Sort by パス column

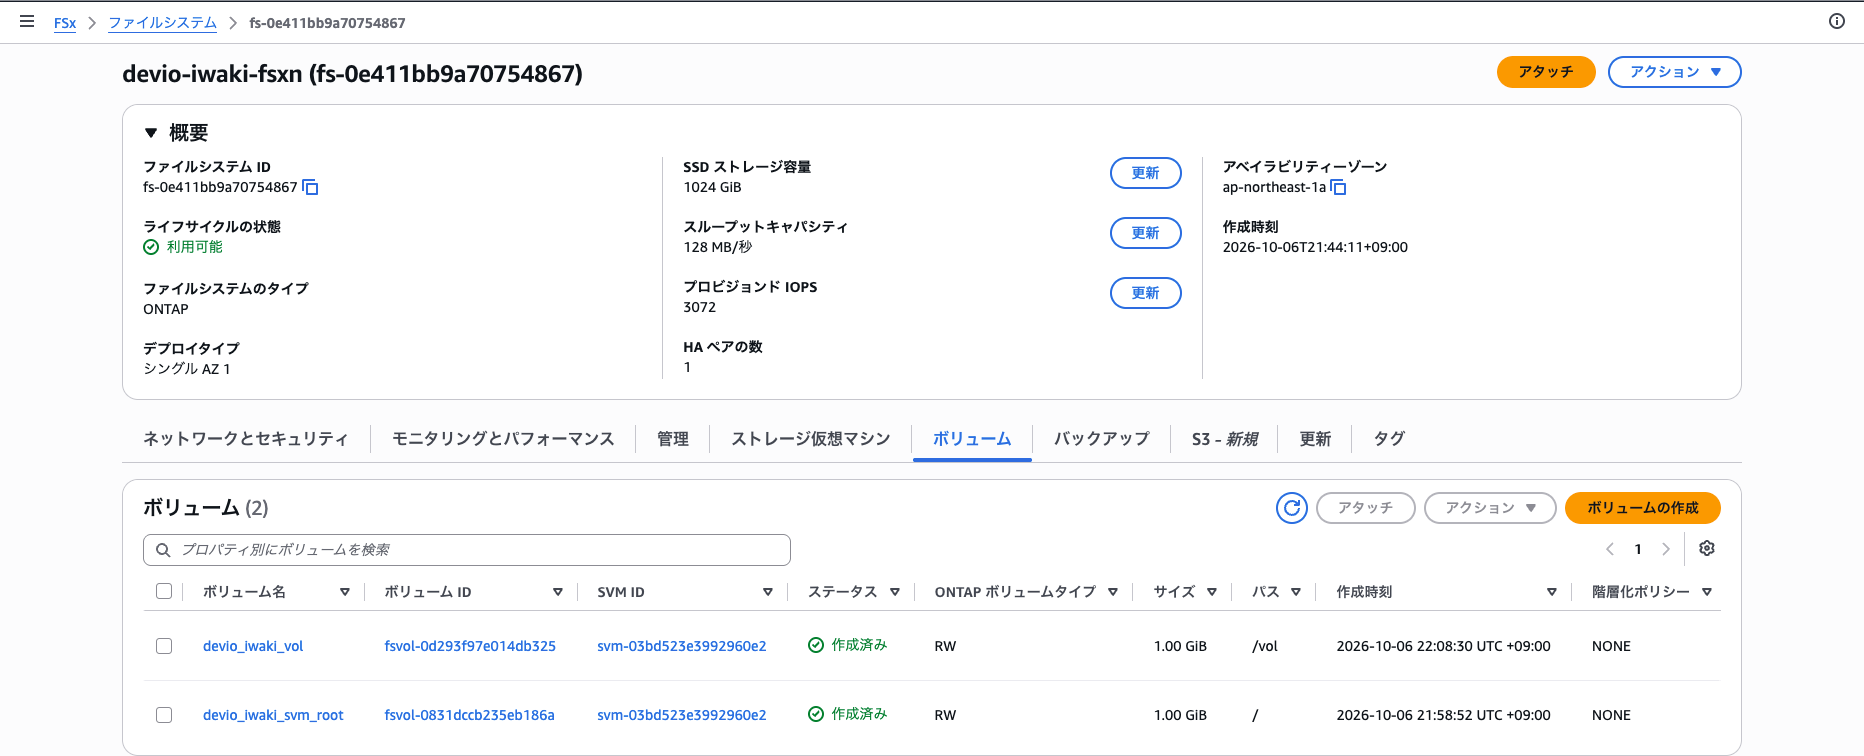(x=1296, y=592)
